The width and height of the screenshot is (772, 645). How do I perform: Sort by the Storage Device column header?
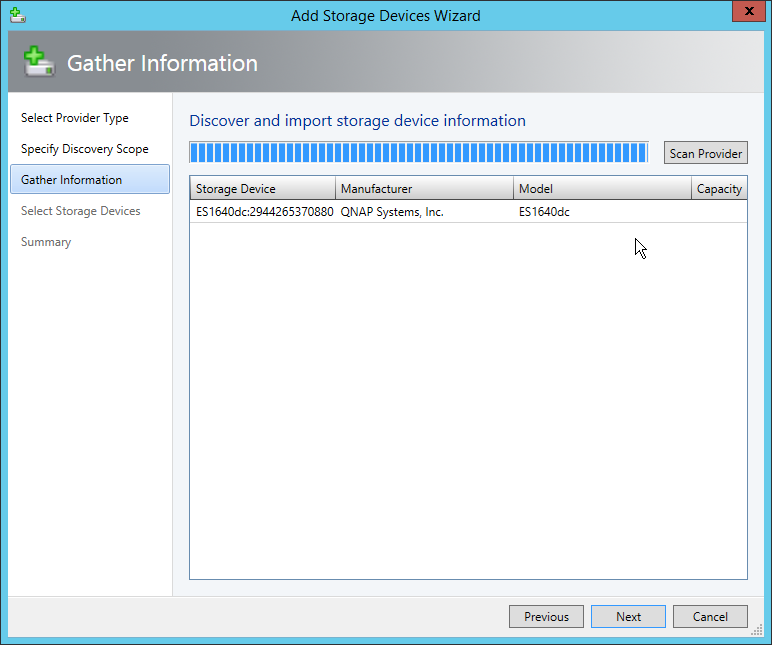262,189
